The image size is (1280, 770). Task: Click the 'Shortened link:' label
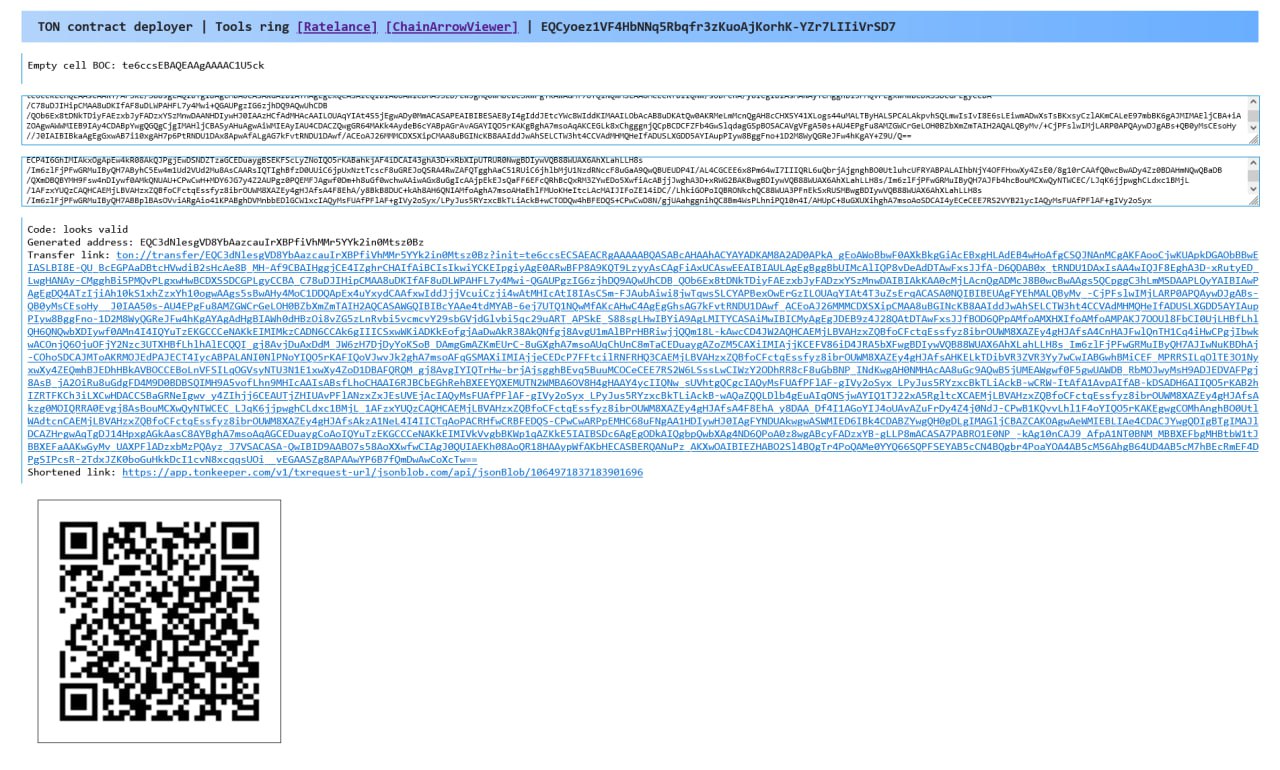pyautogui.click(x=71, y=472)
